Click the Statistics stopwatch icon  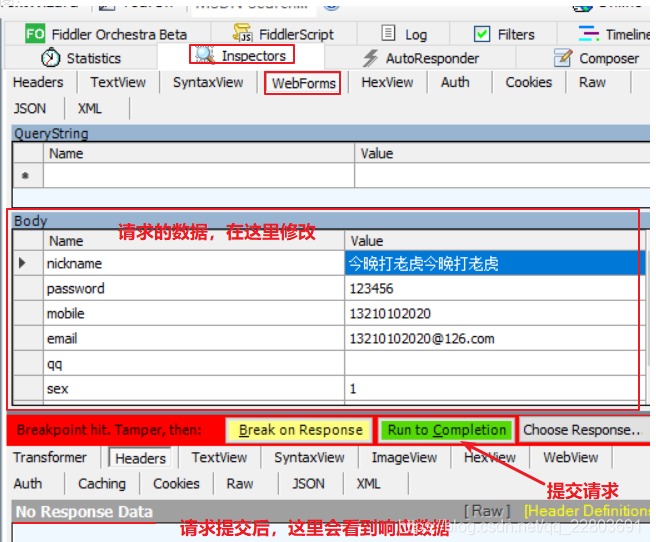(51, 58)
